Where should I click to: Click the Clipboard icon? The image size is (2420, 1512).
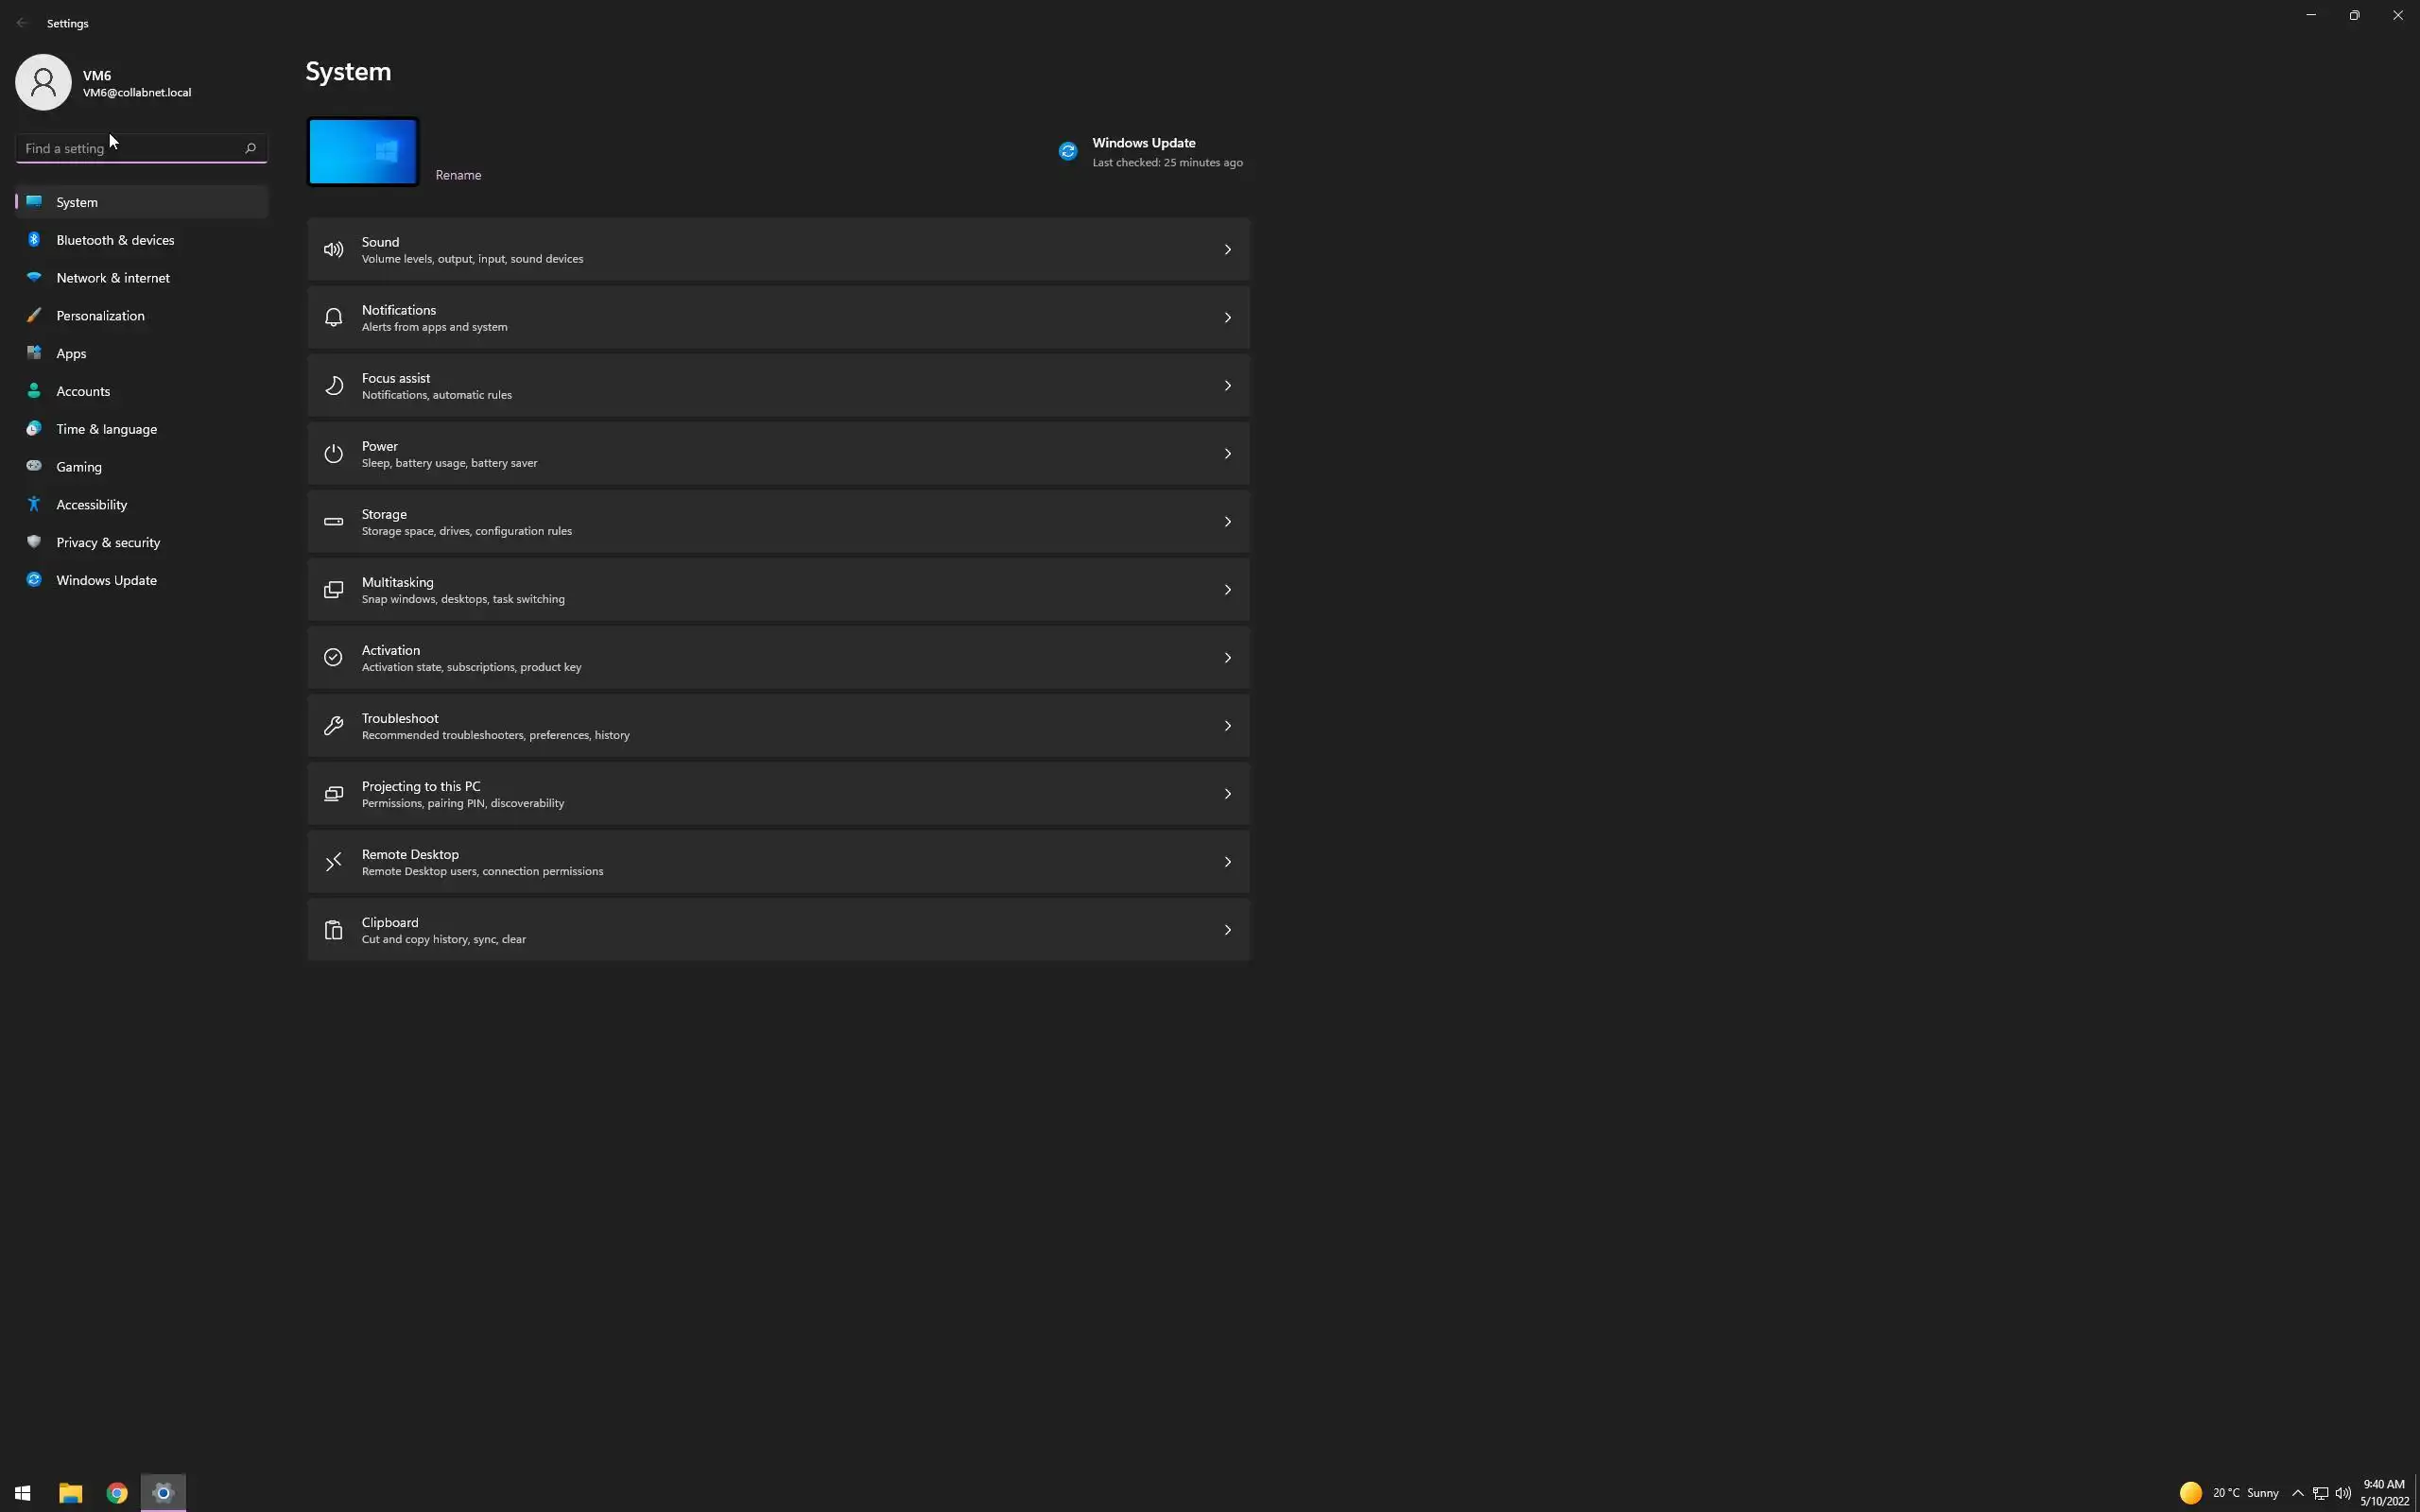point(333,930)
